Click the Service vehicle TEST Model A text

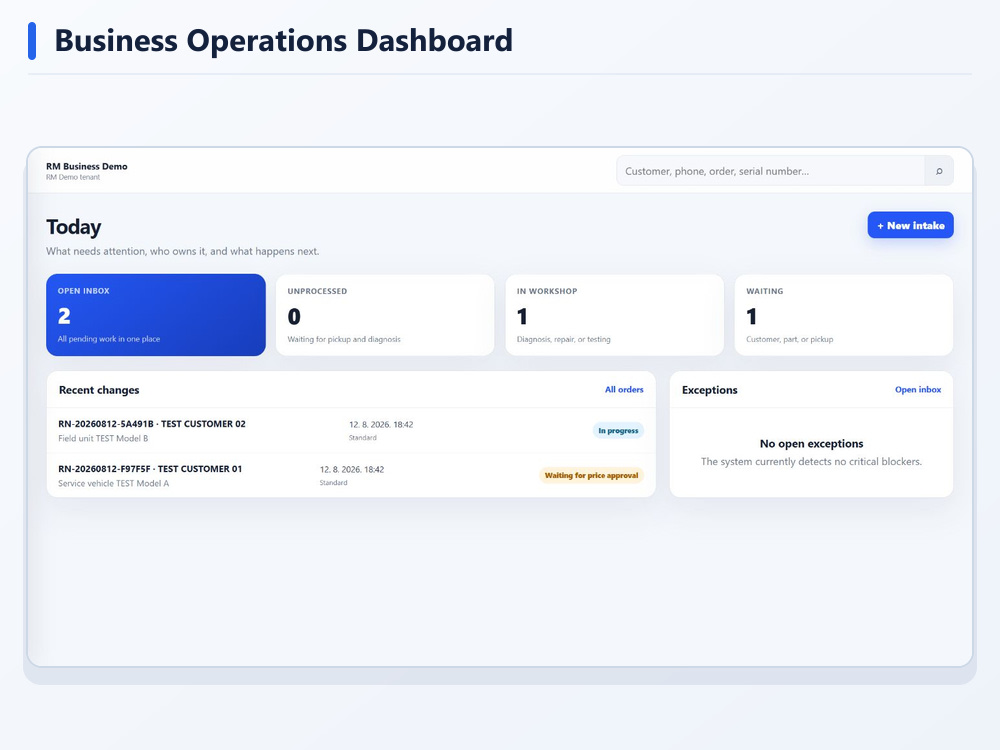pyautogui.click(x=114, y=483)
